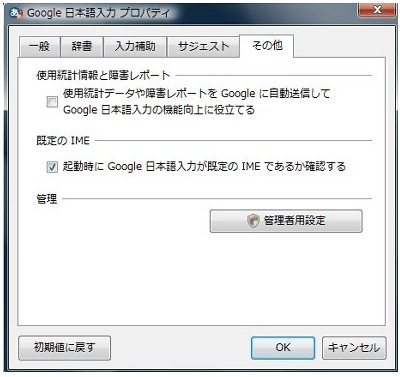Screen dimensions: 400x377
Task: Click the Google Japanese Input title bar icon
Action: tap(17, 14)
